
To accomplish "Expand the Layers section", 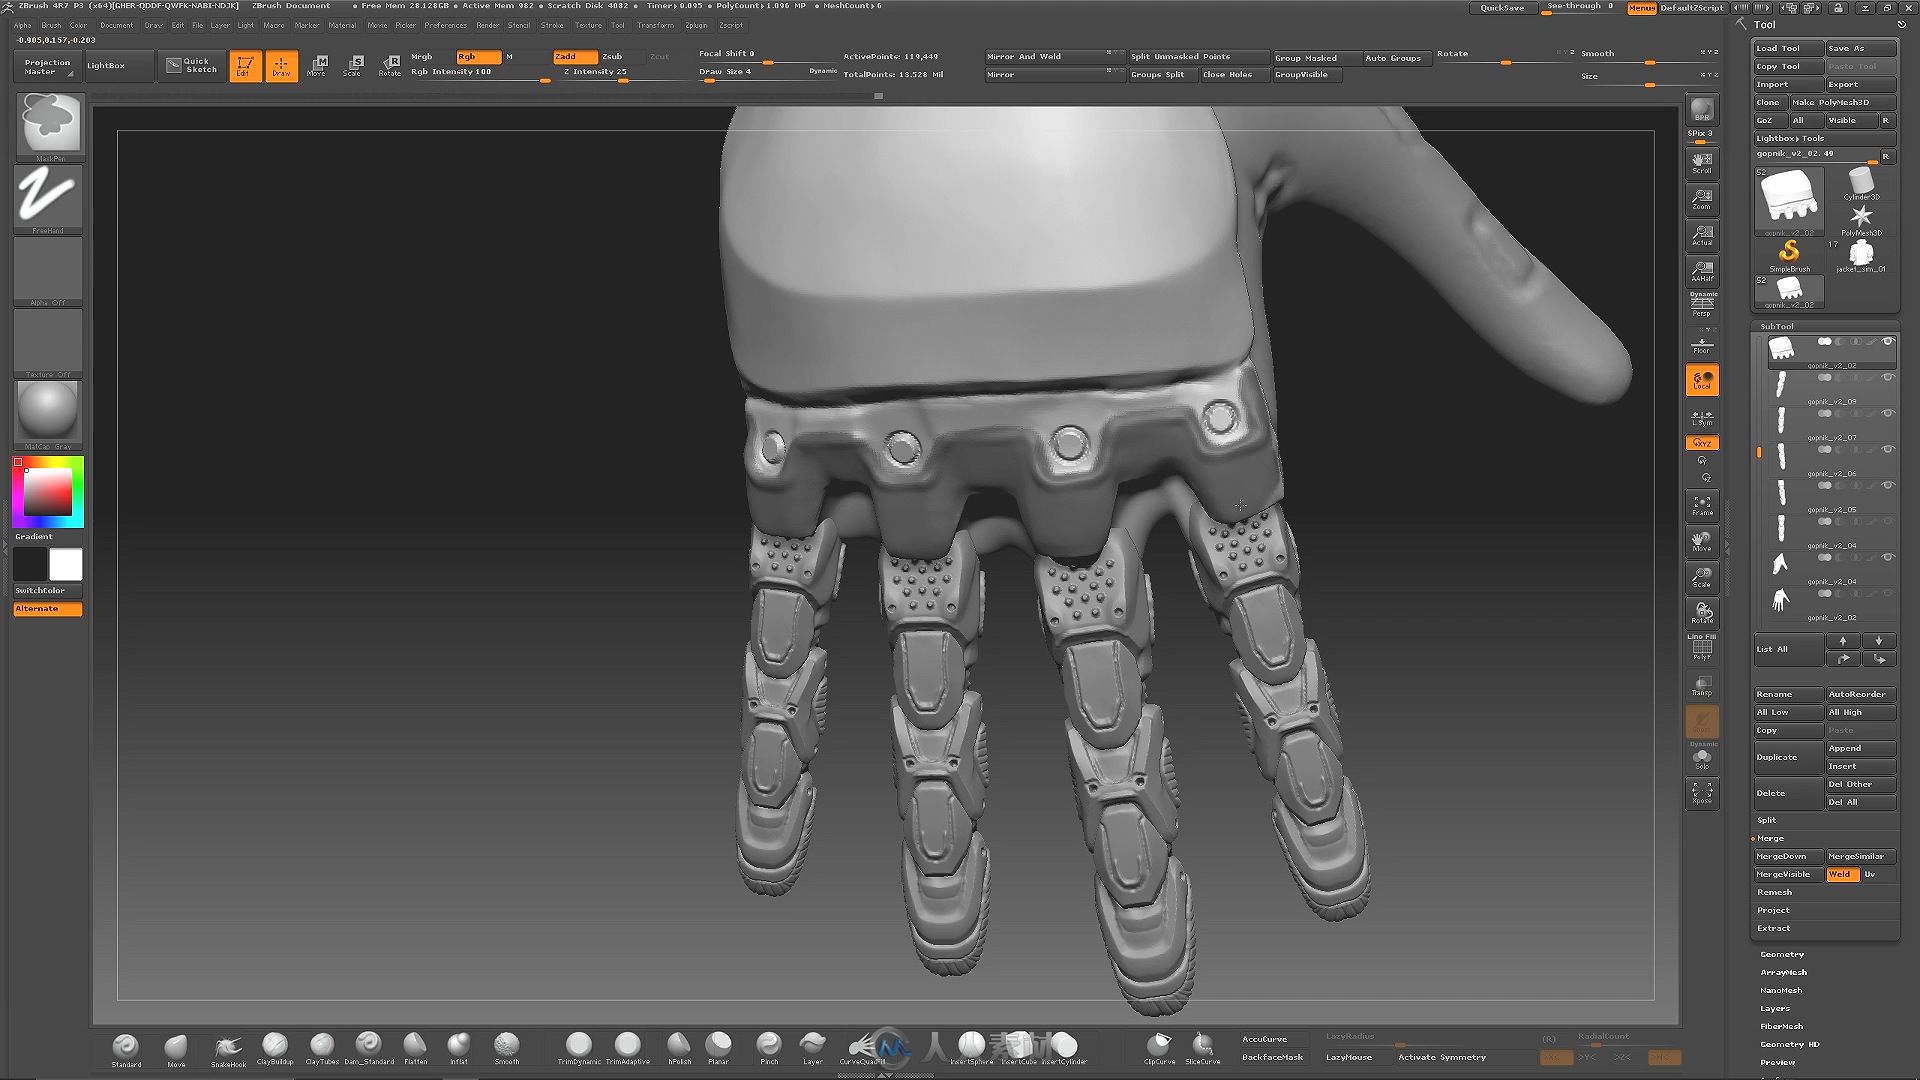I will pyautogui.click(x=1775, y=1008).
